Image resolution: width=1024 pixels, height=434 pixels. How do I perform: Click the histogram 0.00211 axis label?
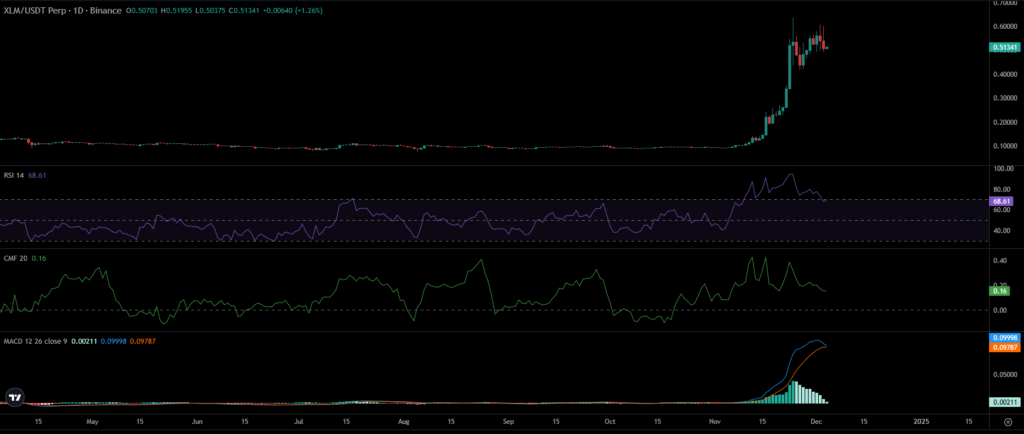point(1006,403)
